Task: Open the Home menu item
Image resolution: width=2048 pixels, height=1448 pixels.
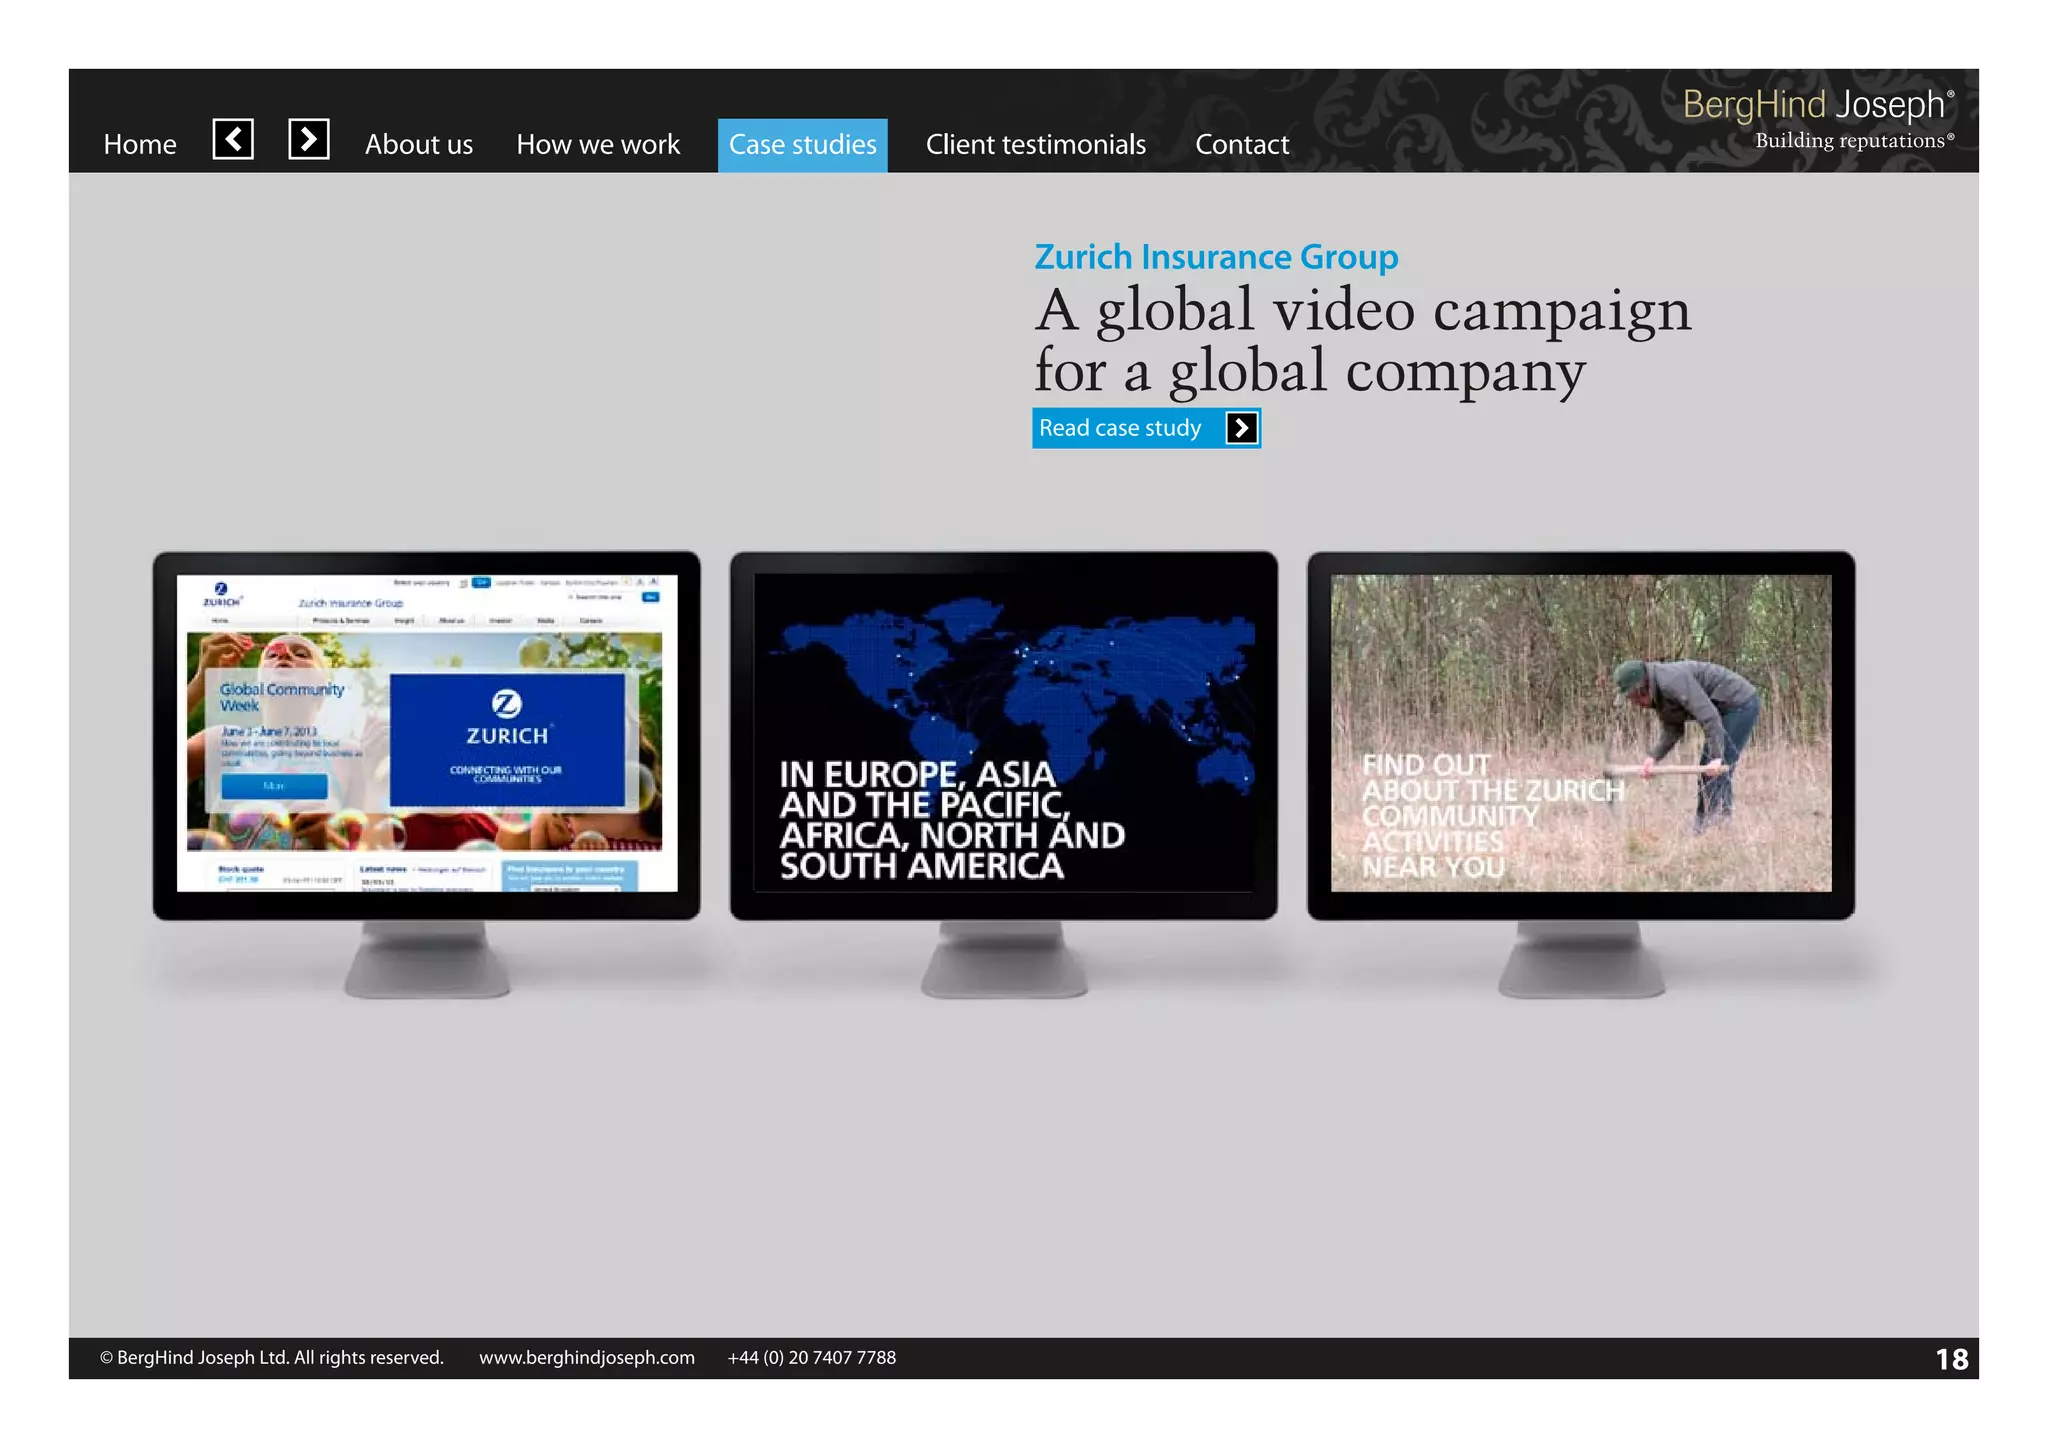Action: [x=140, y=145]
